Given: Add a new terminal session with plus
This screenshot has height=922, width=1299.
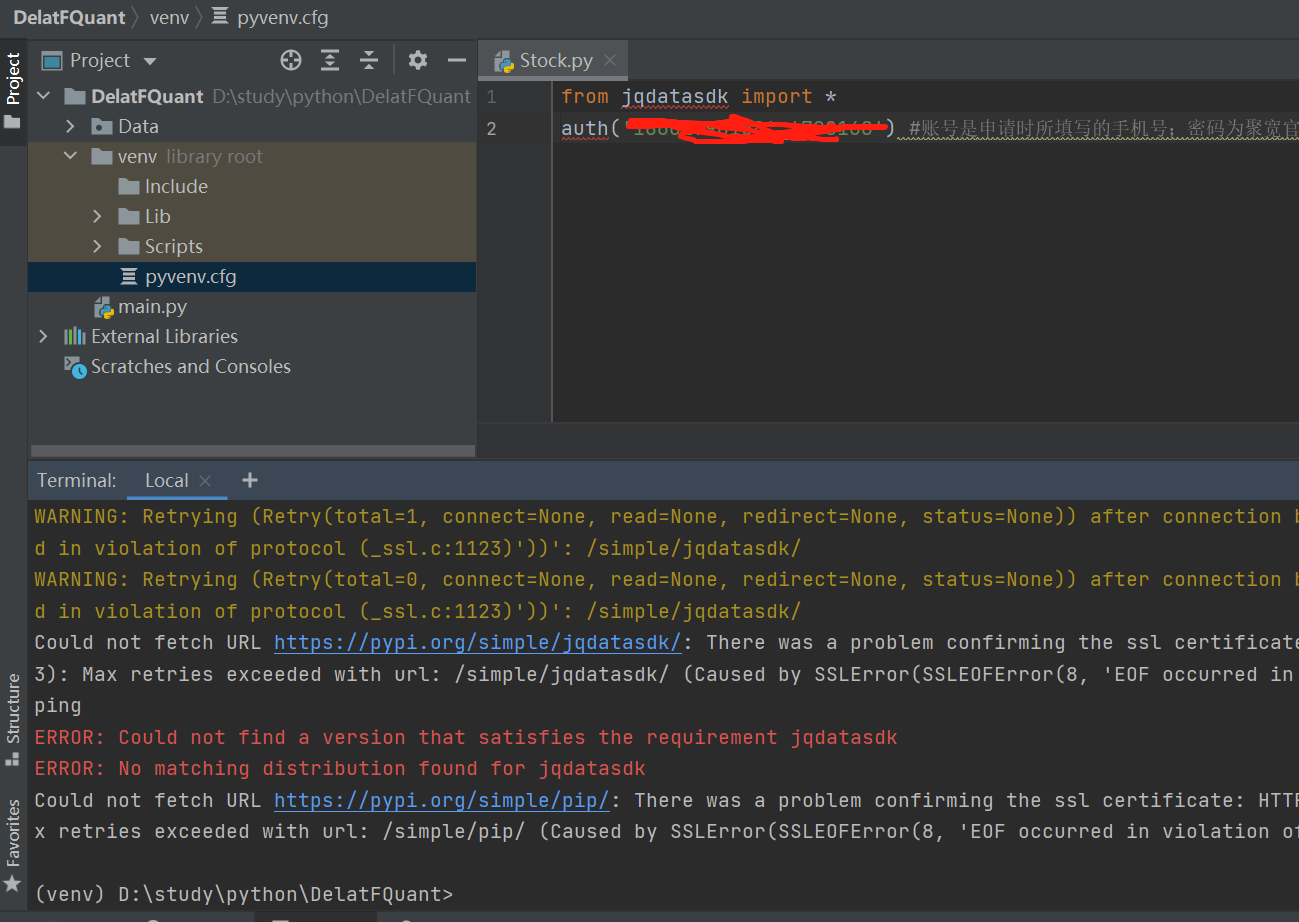Looking at the screenshot, I should (x=250, y=481).
